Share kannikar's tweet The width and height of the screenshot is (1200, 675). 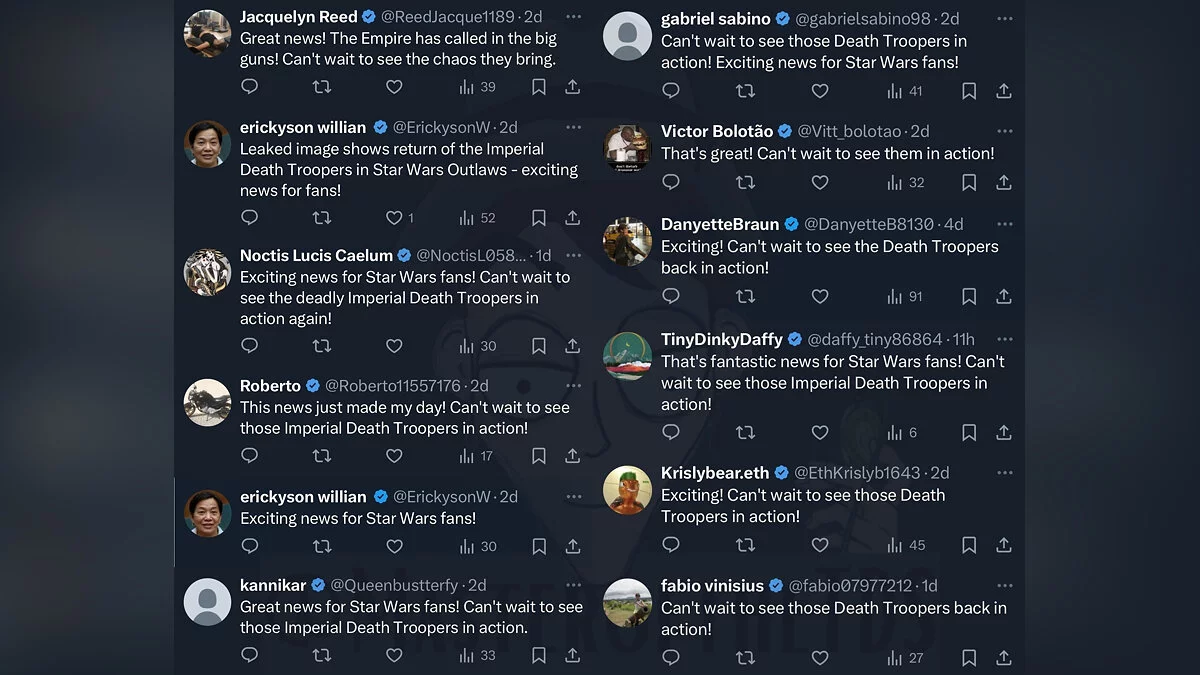(573, 655)
